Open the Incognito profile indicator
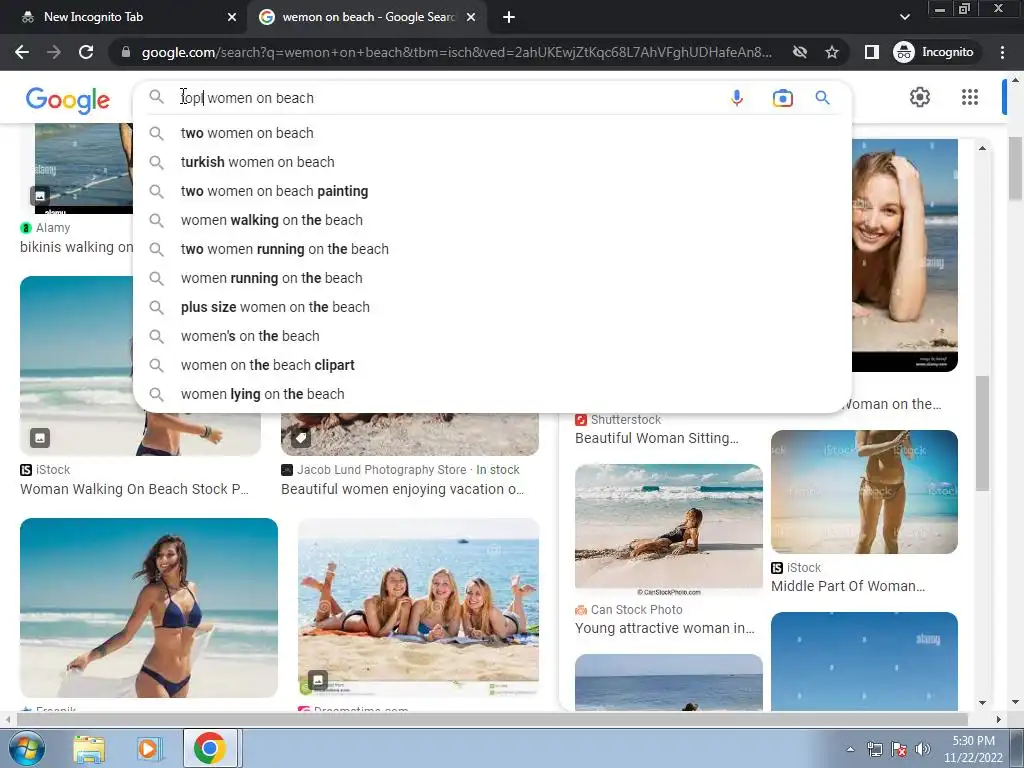The width and height of the screenshot is (1024, 768). click(934, 52)
